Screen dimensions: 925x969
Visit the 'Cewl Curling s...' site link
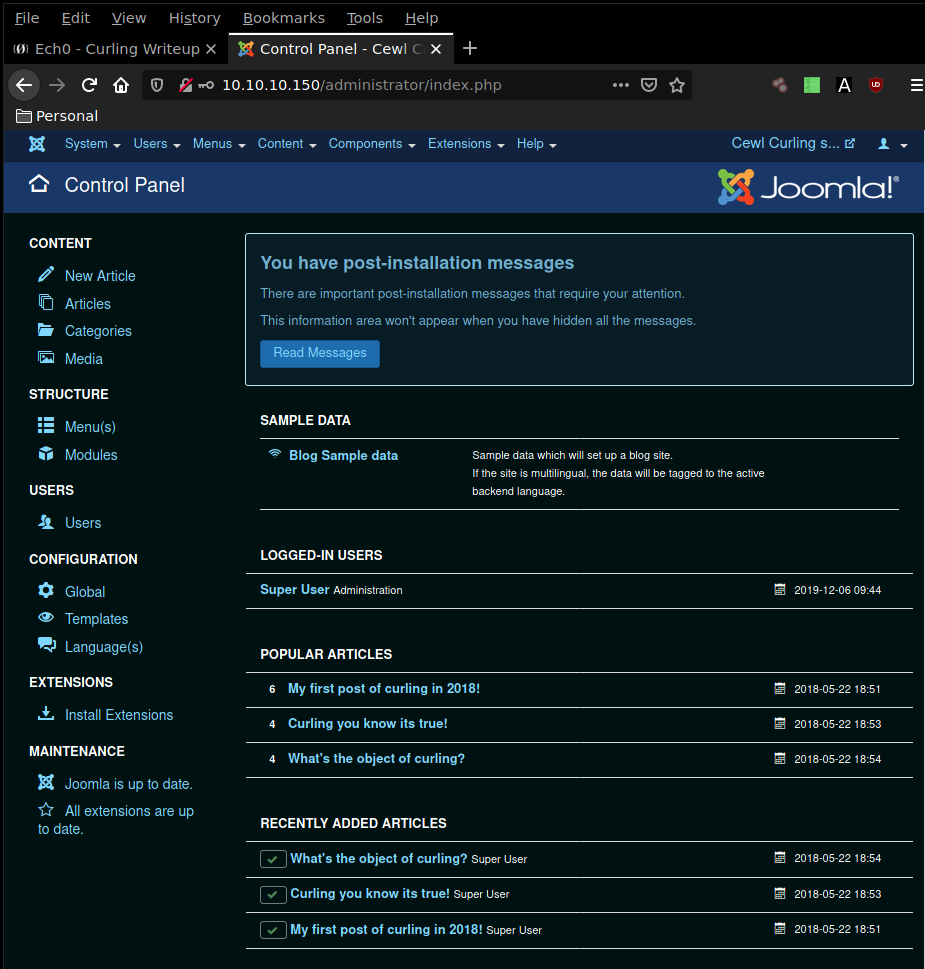tap(793, 143)
